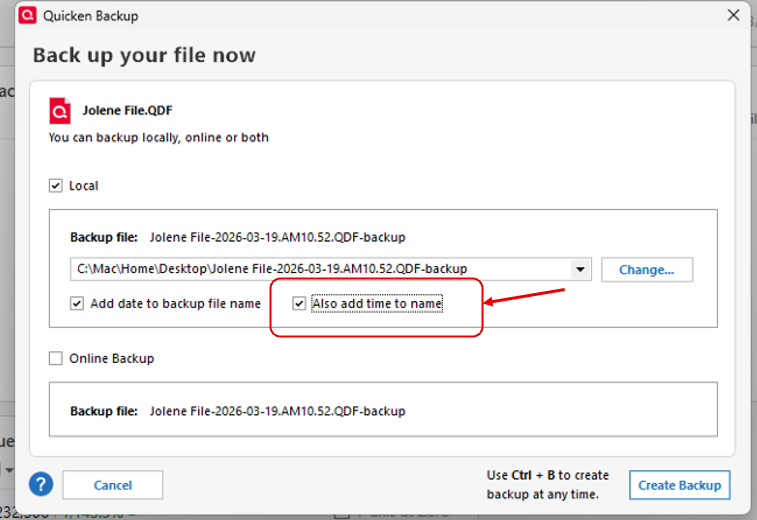Click 'Back up your file now' heading
The height and width of the screenshot is (520, 757).
coord(144,55)
